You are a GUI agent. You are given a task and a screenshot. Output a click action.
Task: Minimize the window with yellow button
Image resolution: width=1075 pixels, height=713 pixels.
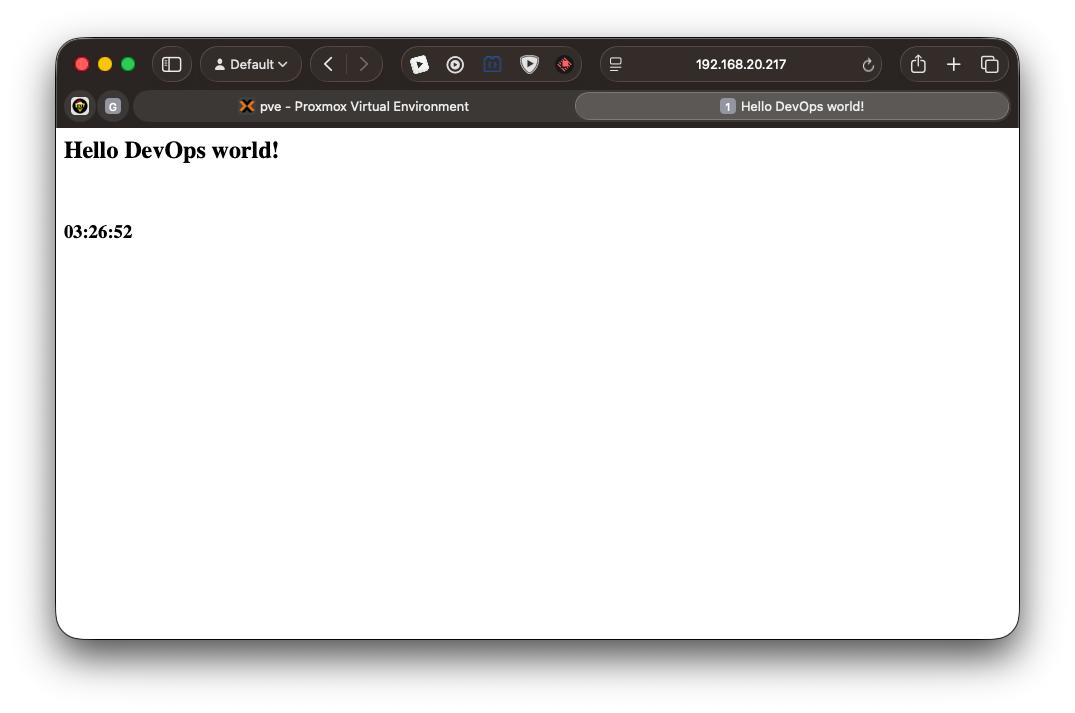[105, 64]
